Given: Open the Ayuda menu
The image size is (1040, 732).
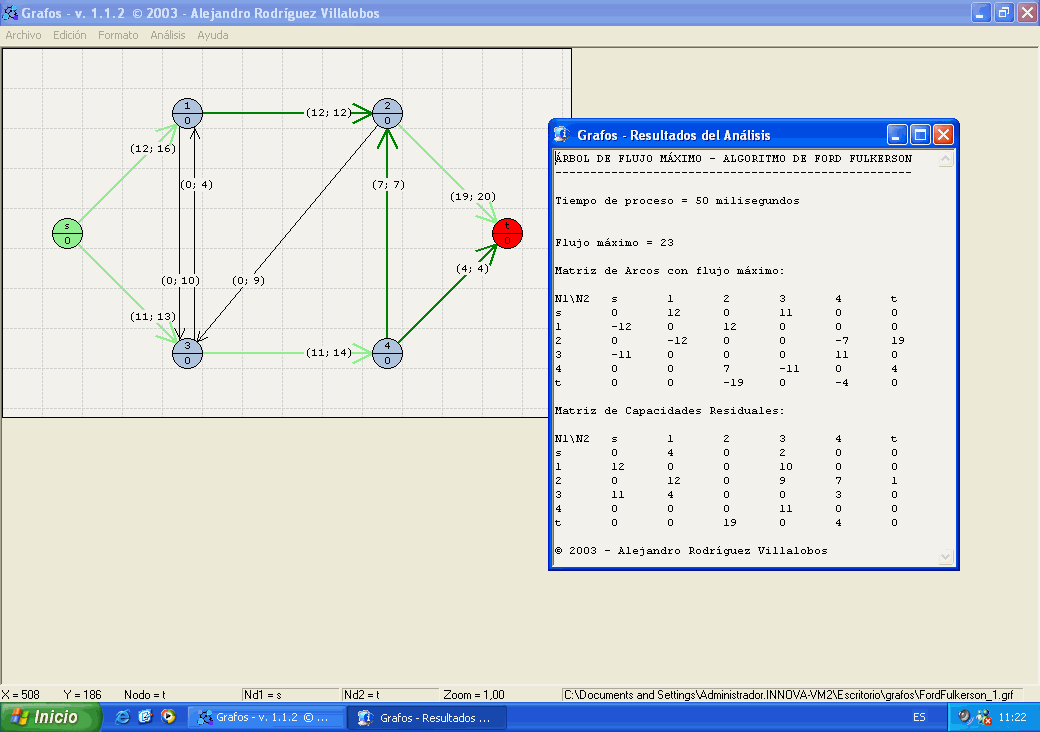Looking at the screenshot, I should click(x=212, y=35).
